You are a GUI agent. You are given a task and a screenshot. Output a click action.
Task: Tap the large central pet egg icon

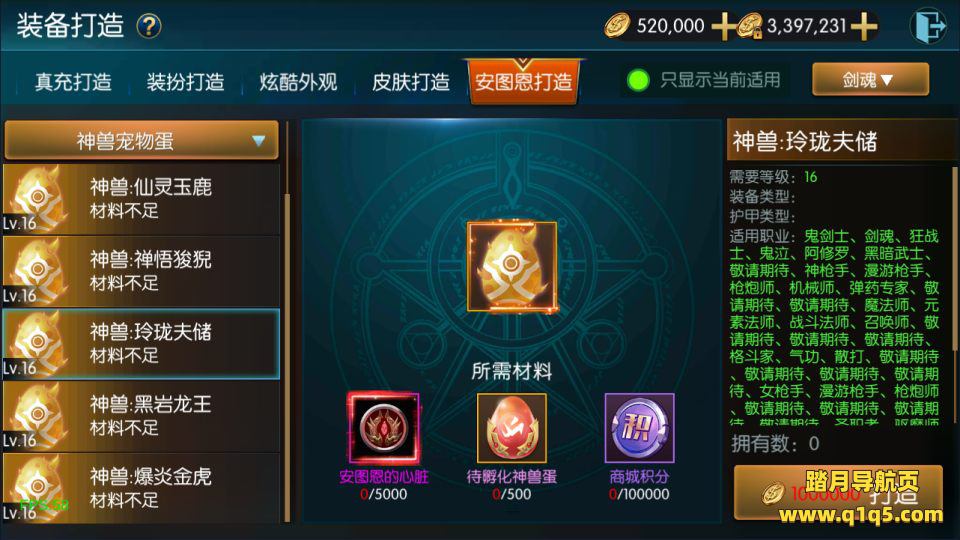[512, 267]
